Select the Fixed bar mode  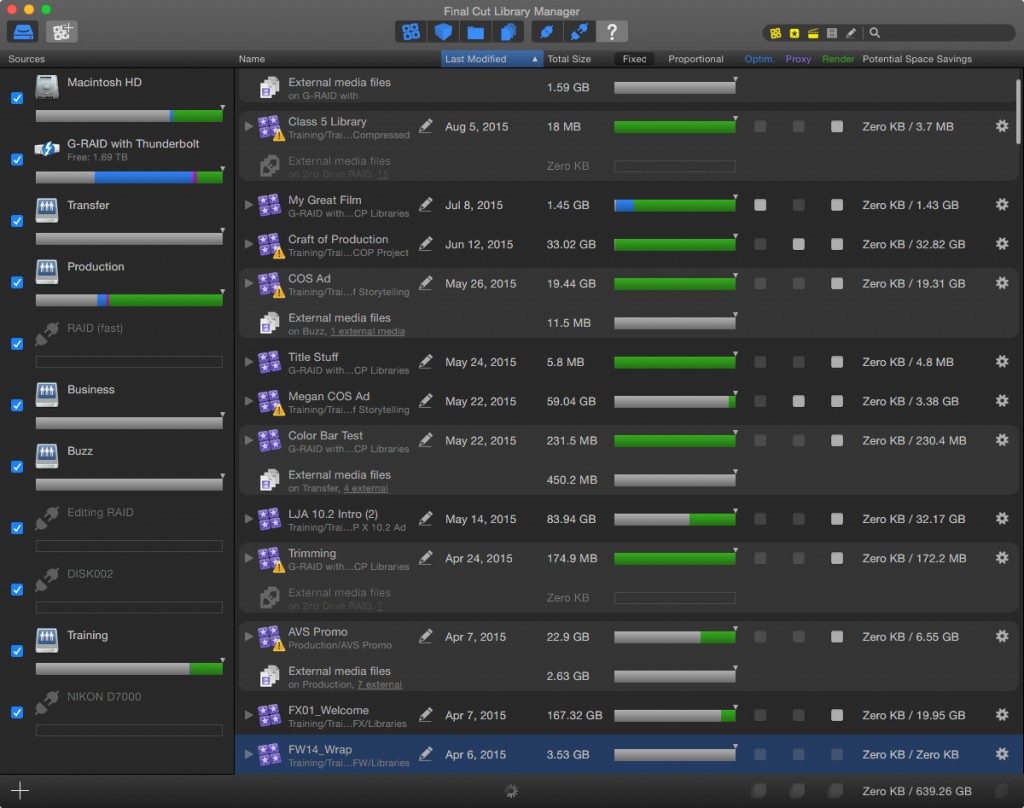coord(634,59)
